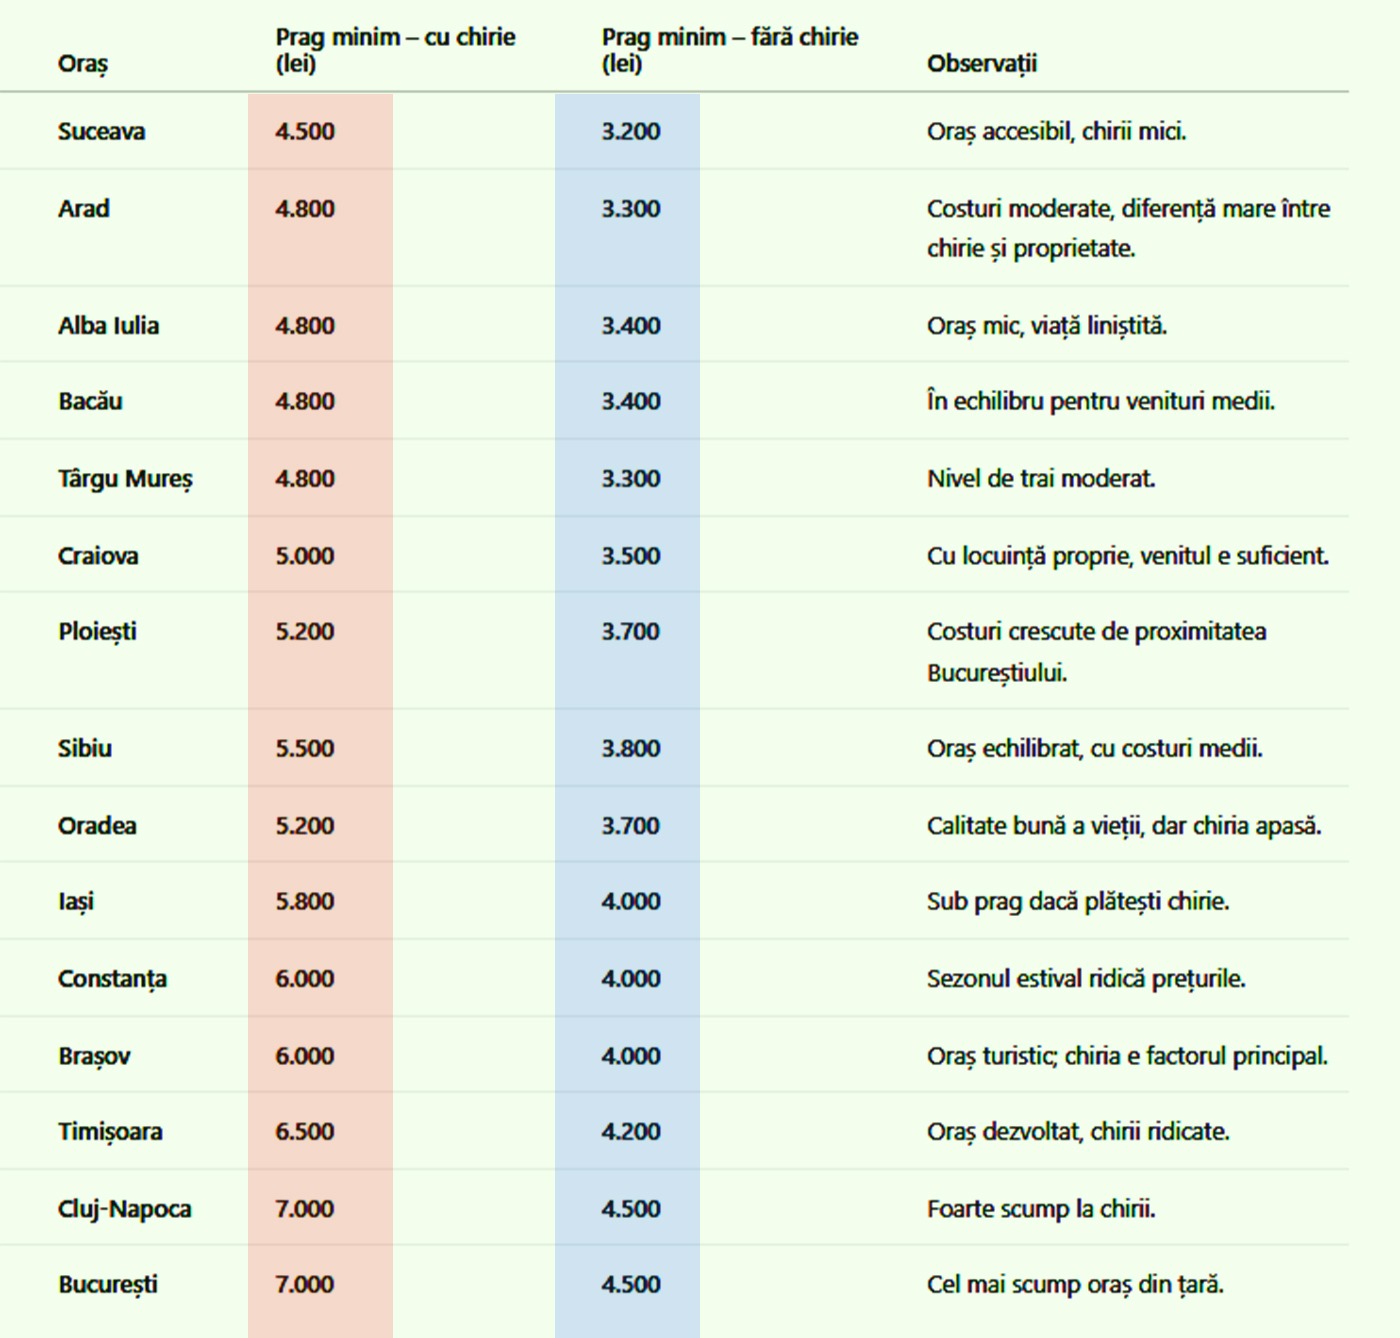Viewport: 1400px width, 1338px height.
Task: Click the "Oraș" column header
Action: (83, 64)
